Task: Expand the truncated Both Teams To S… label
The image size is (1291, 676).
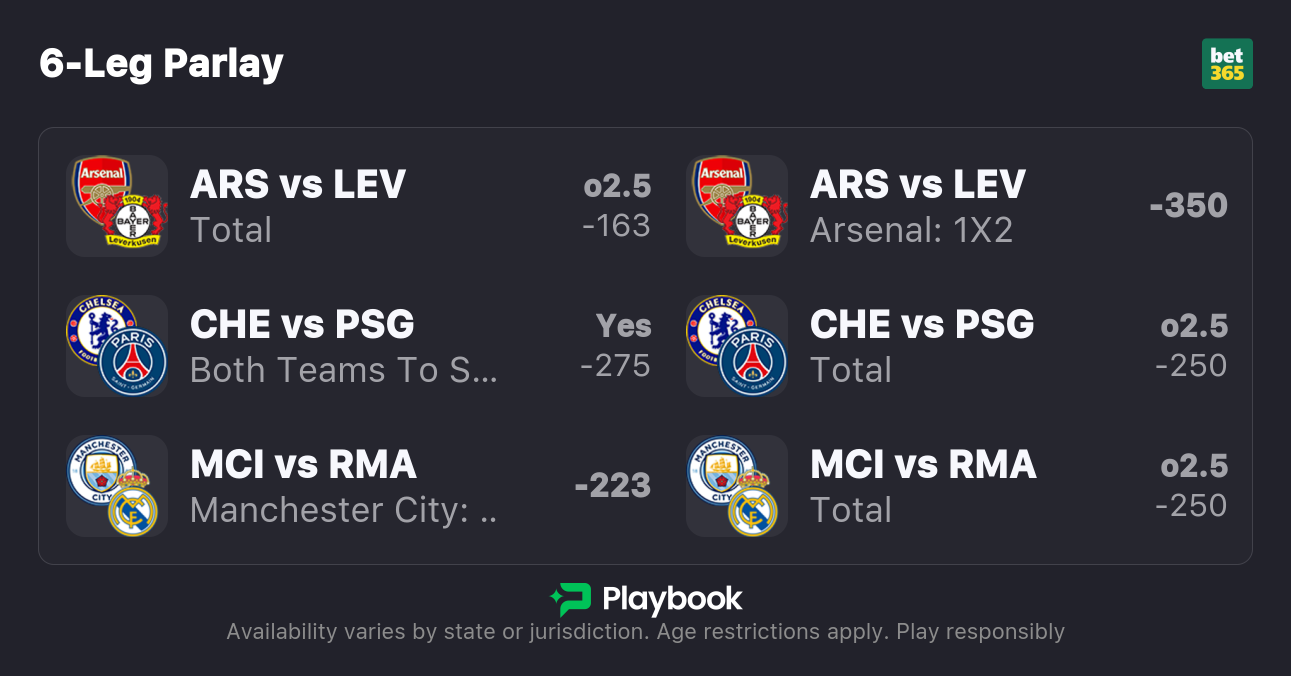Action: [x=343, y=371]
